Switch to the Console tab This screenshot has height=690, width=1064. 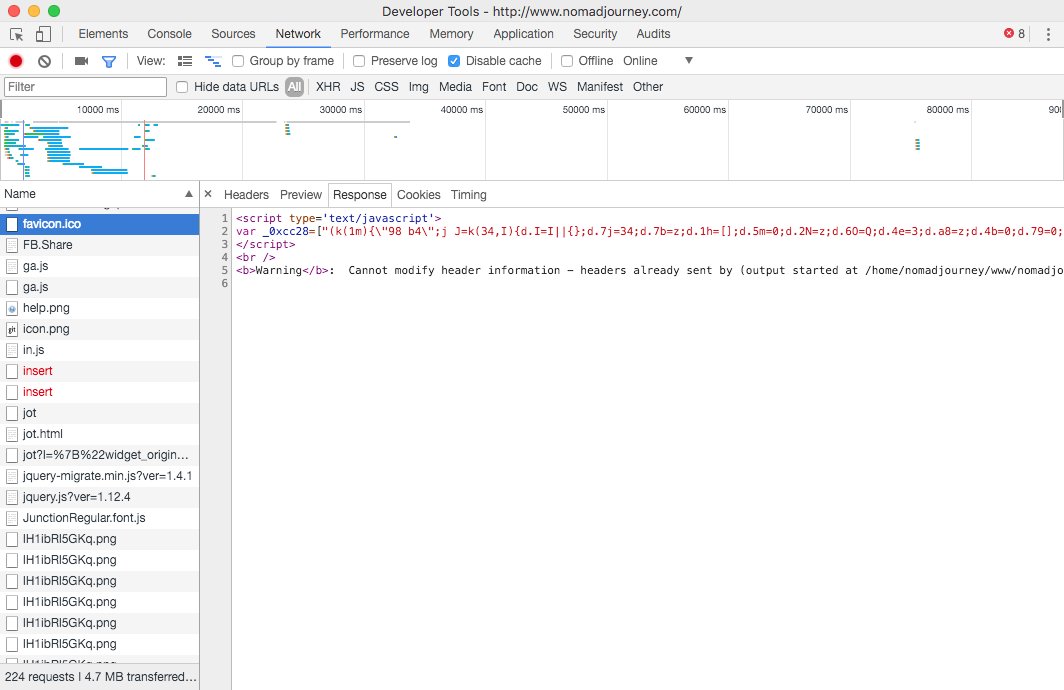click(x=169, y=34)
